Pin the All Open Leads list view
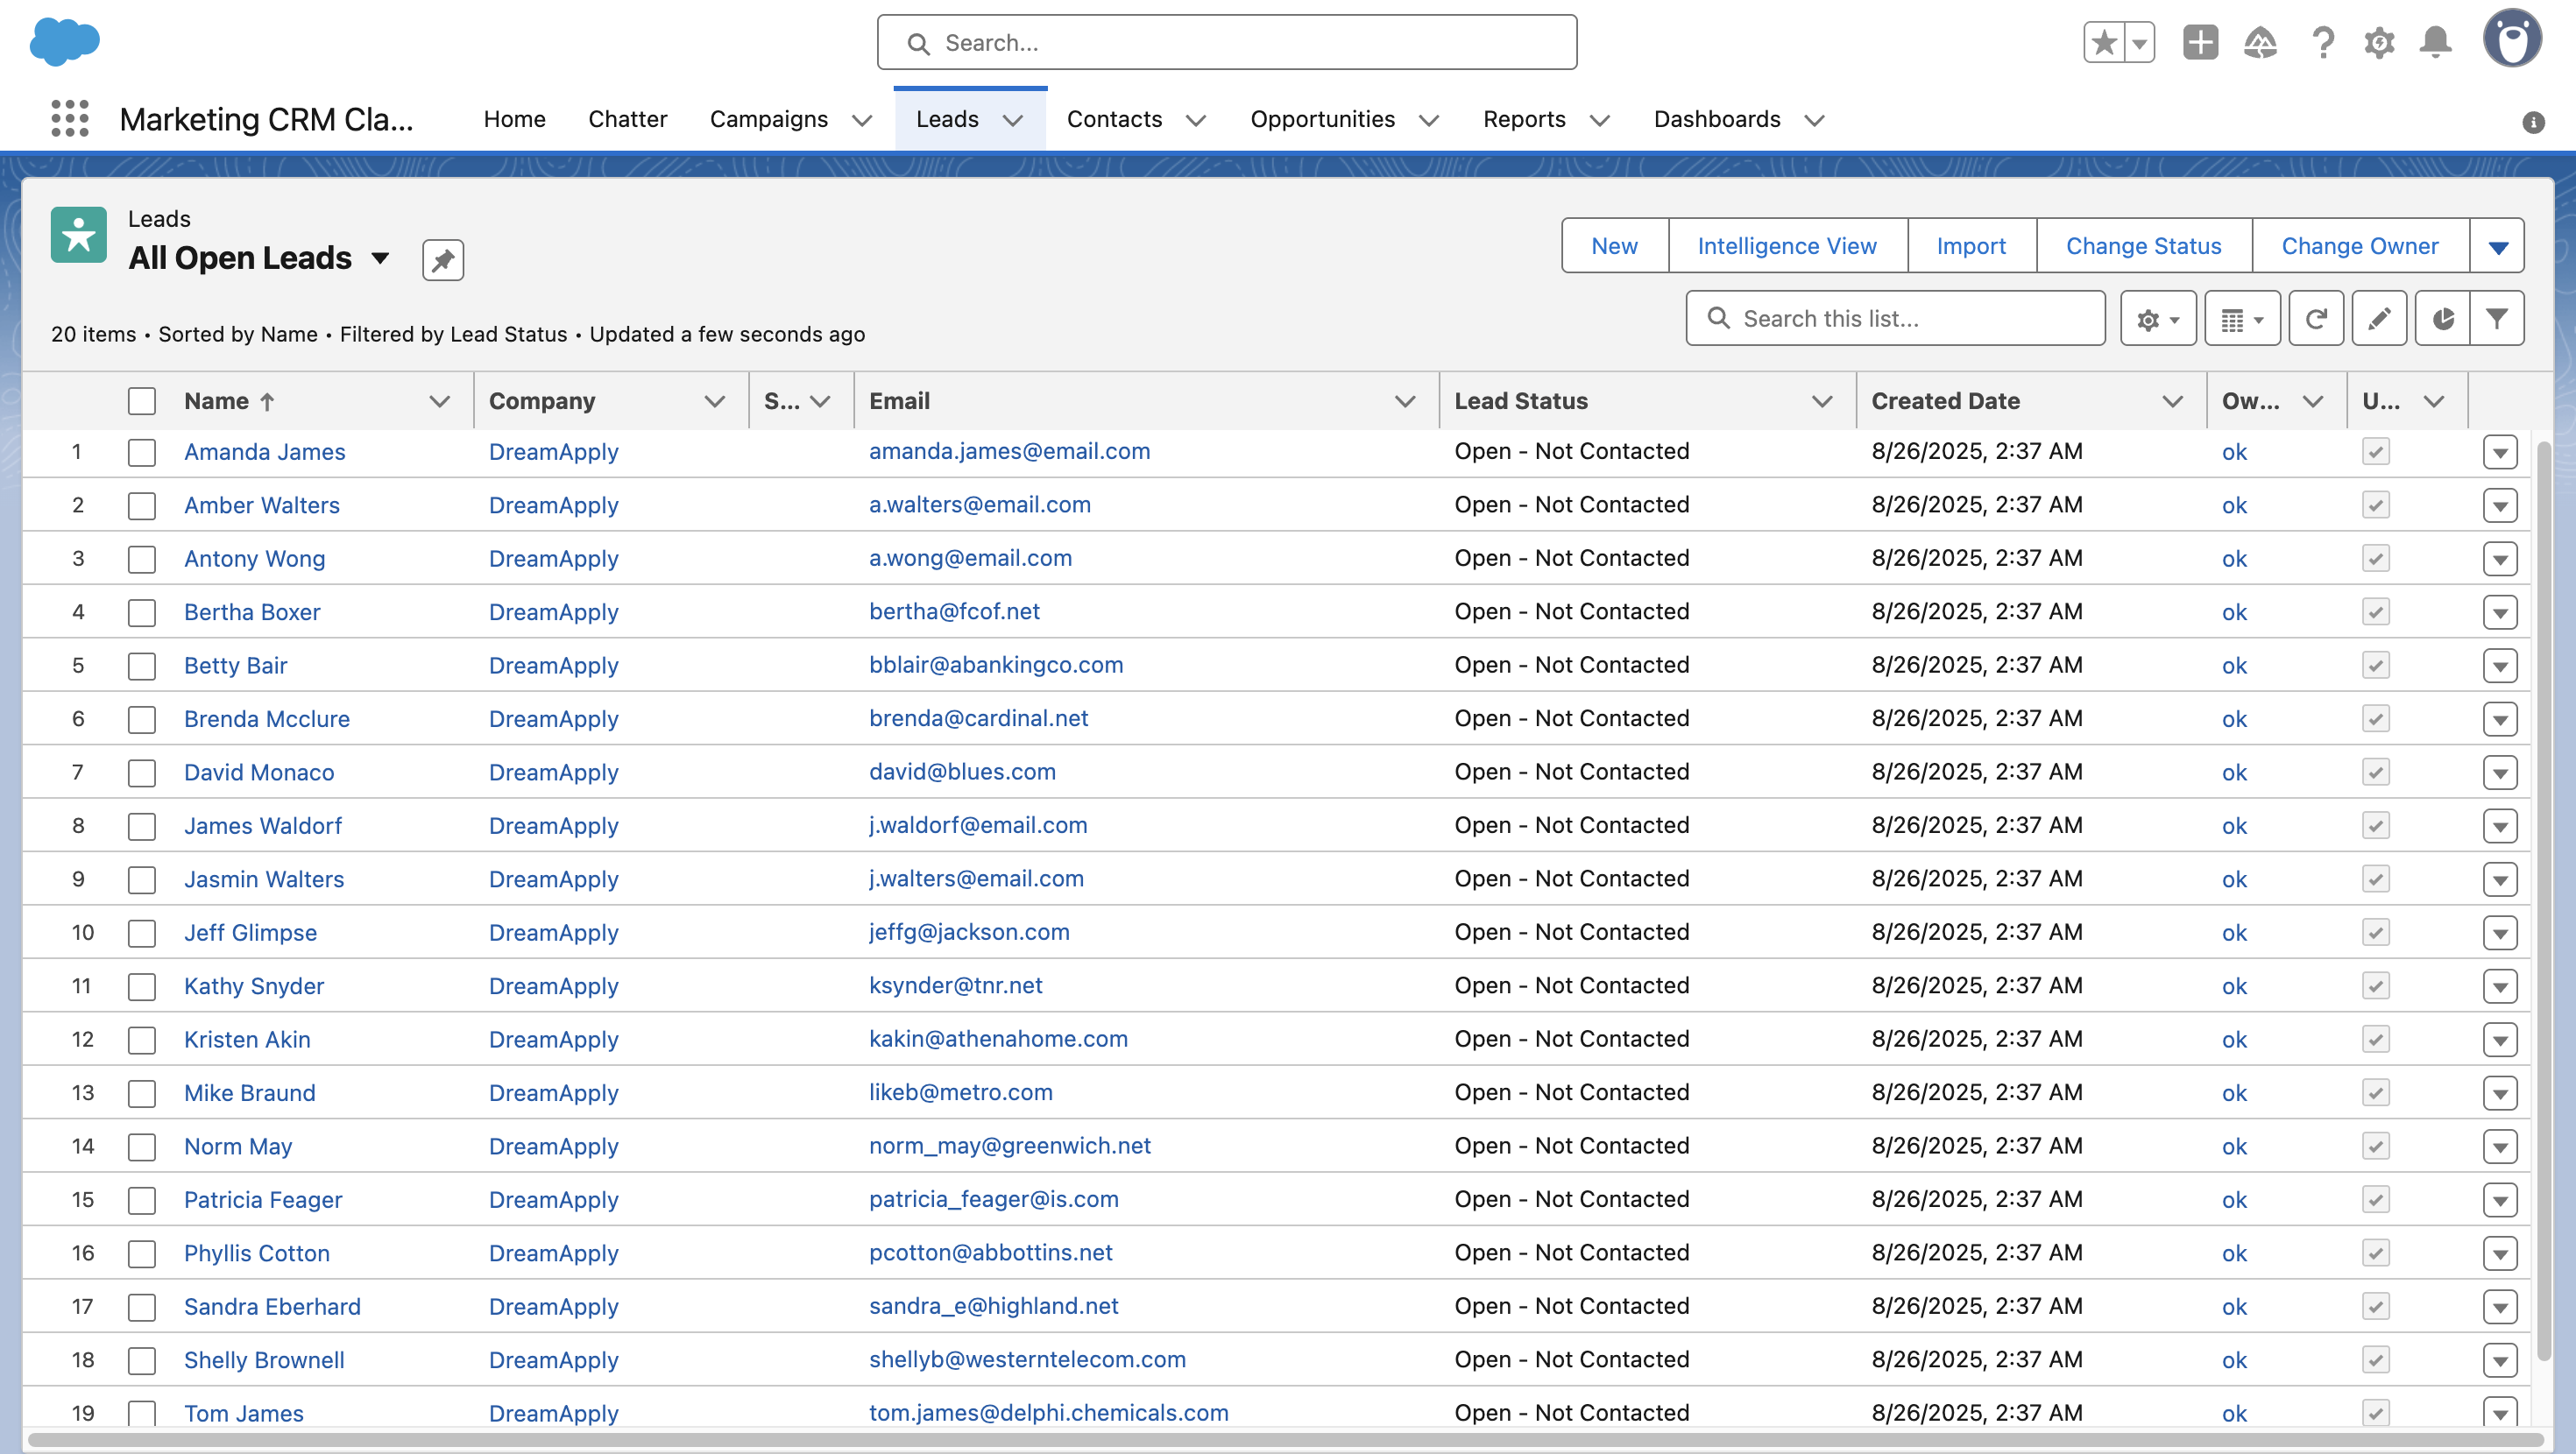The height and width of the screenshot is (1454, 2576). pos(443,260)
